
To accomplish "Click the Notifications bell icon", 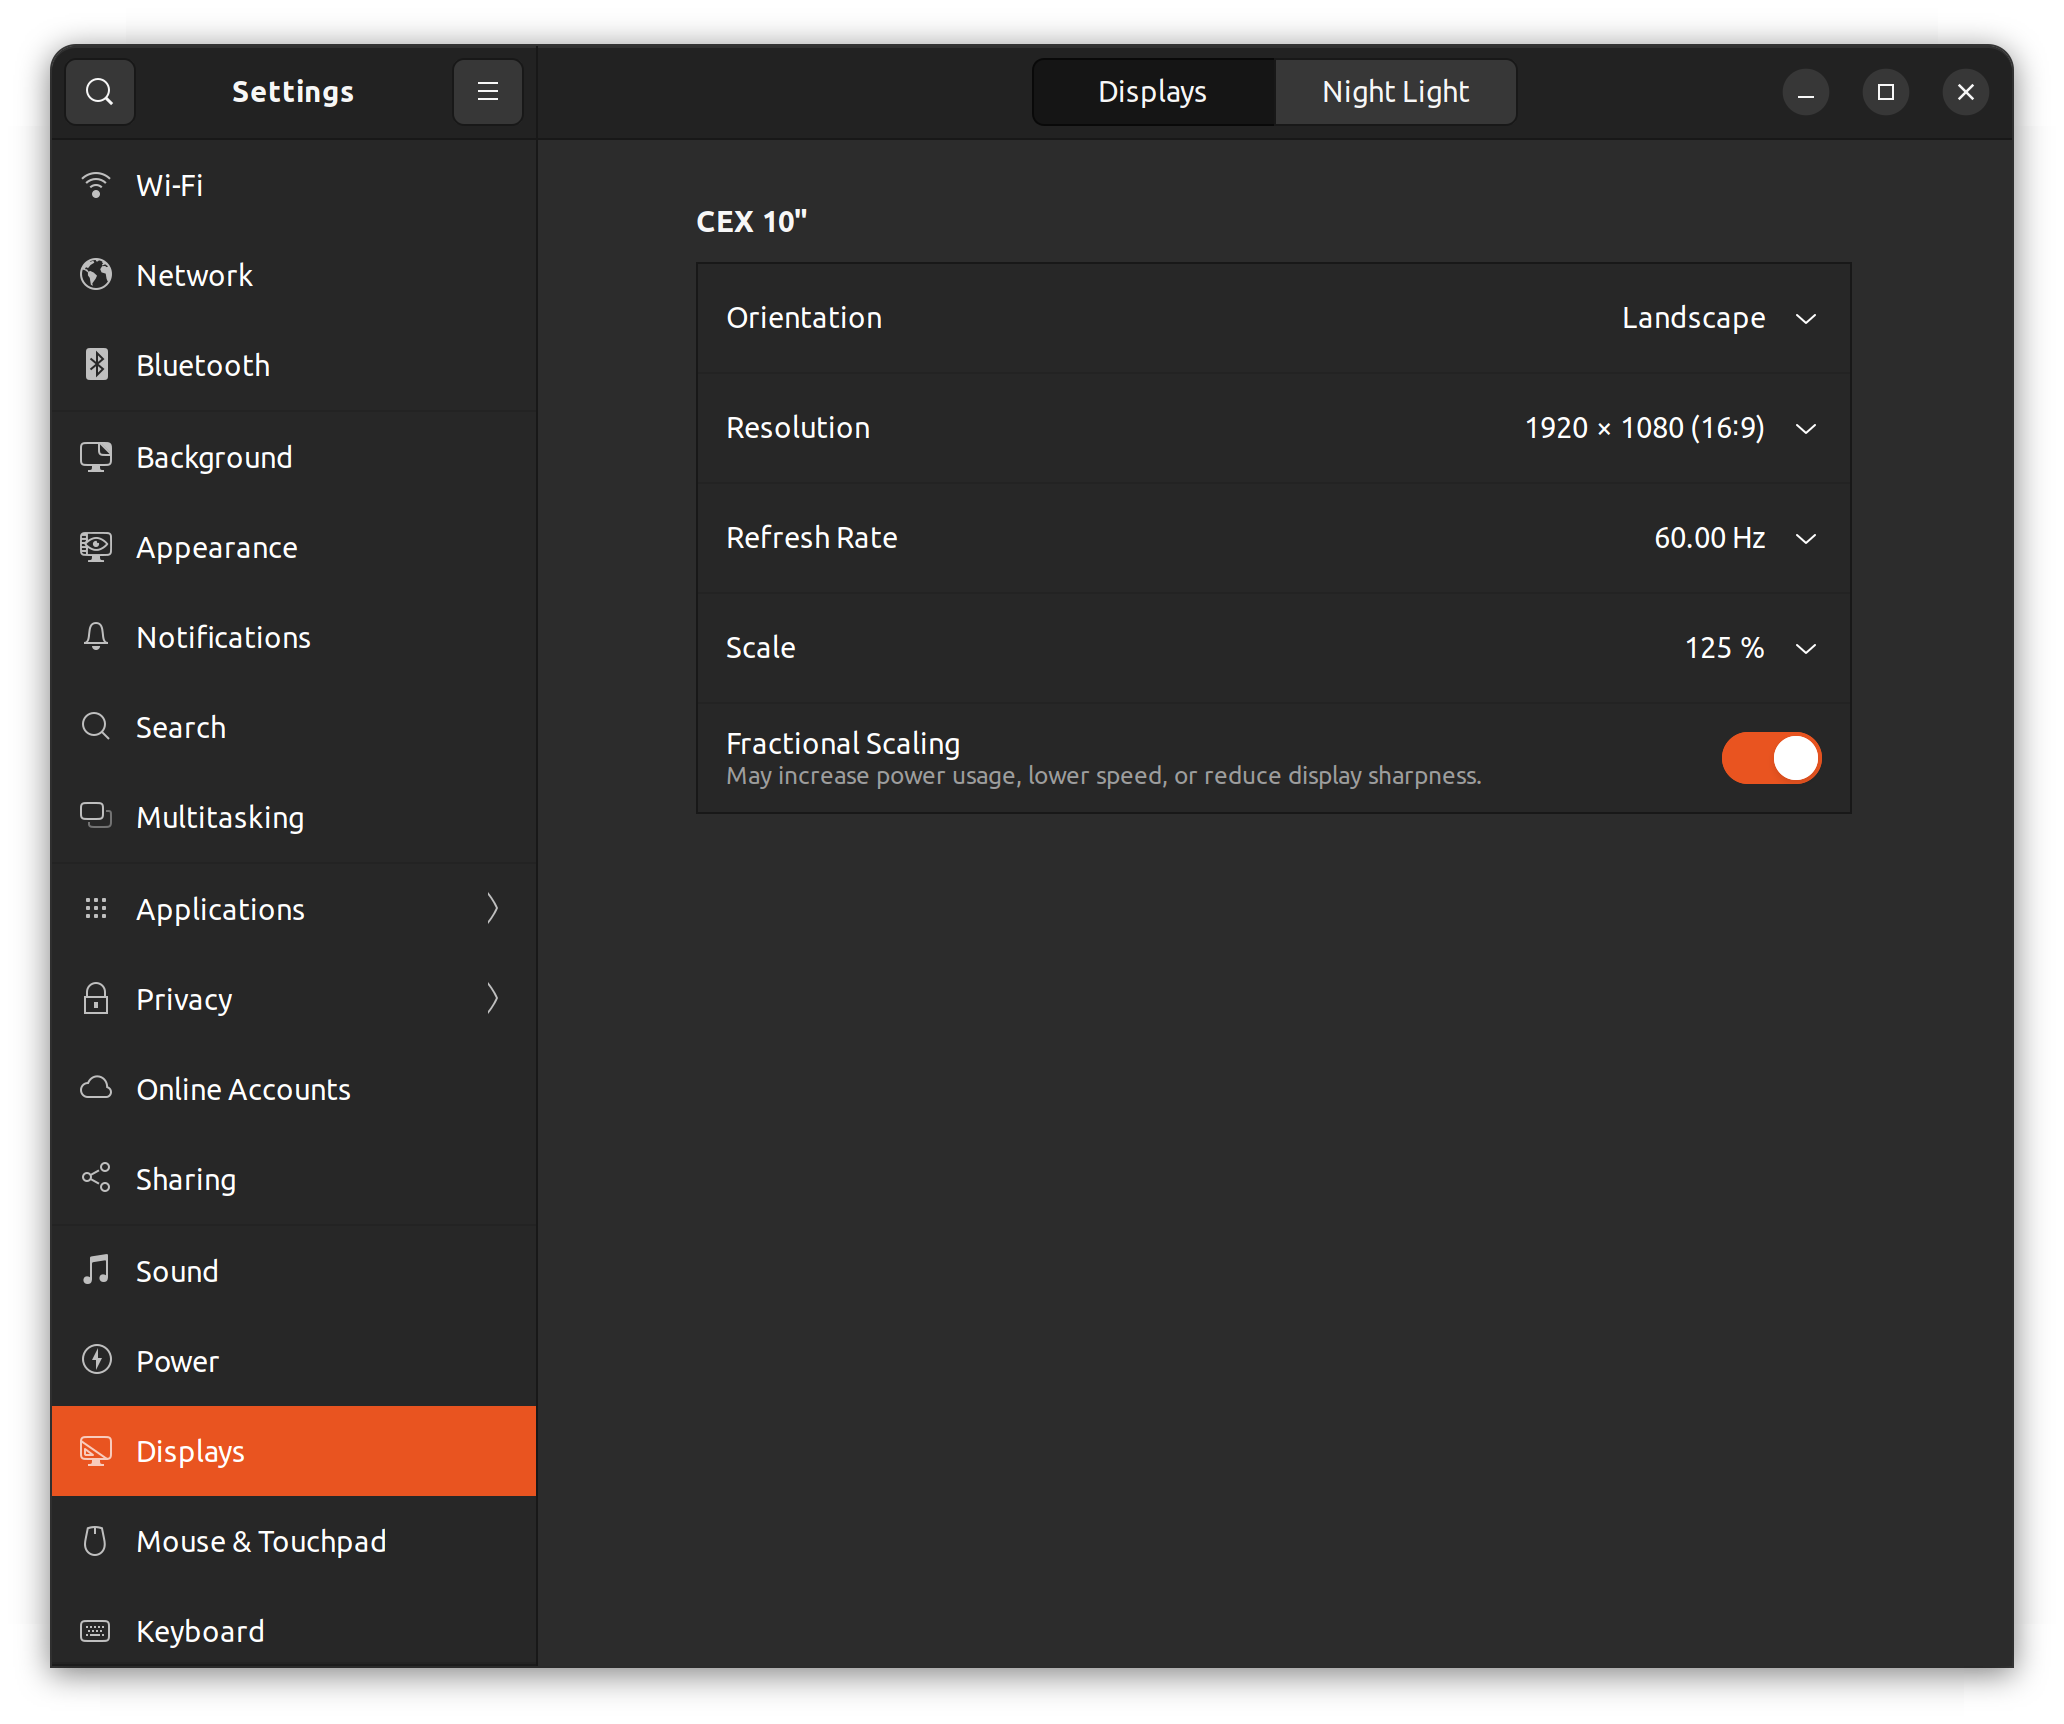I will click(96, 637).
